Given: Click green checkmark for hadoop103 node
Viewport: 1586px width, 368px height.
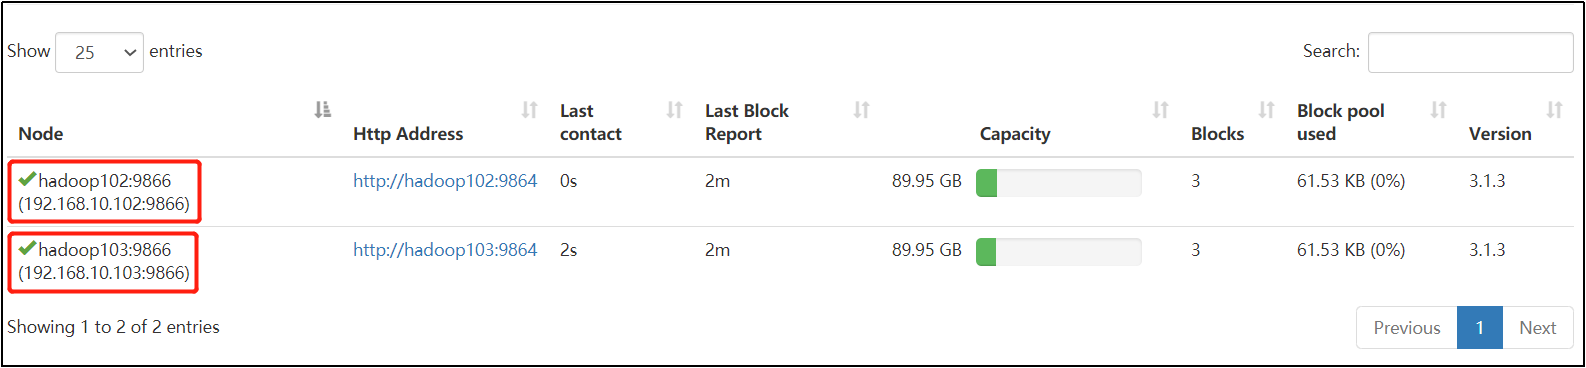Looking at the screenshot, I should click(x=27, y=249).
